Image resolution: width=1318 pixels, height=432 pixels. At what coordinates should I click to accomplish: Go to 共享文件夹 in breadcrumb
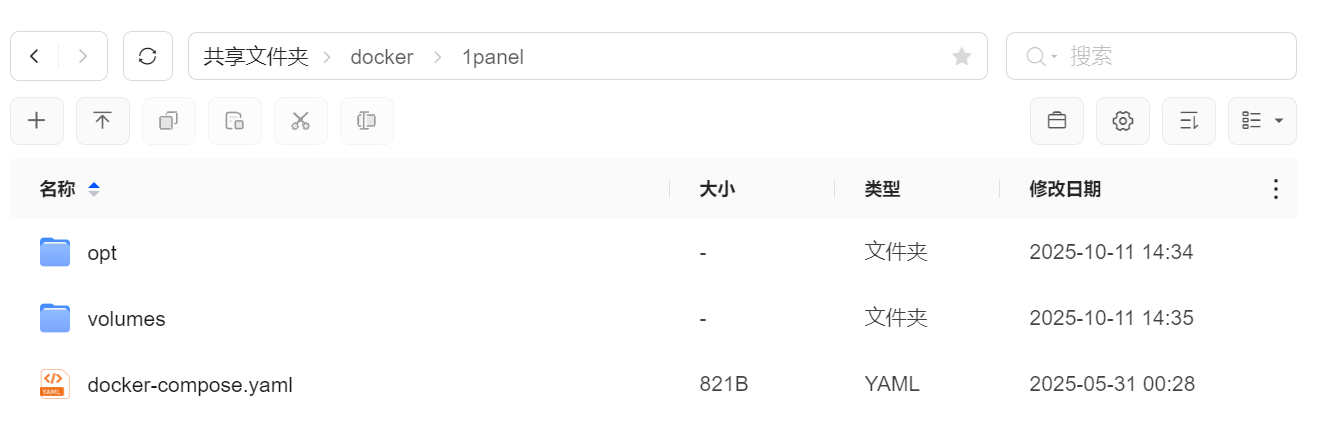click(x=256, y=57)
